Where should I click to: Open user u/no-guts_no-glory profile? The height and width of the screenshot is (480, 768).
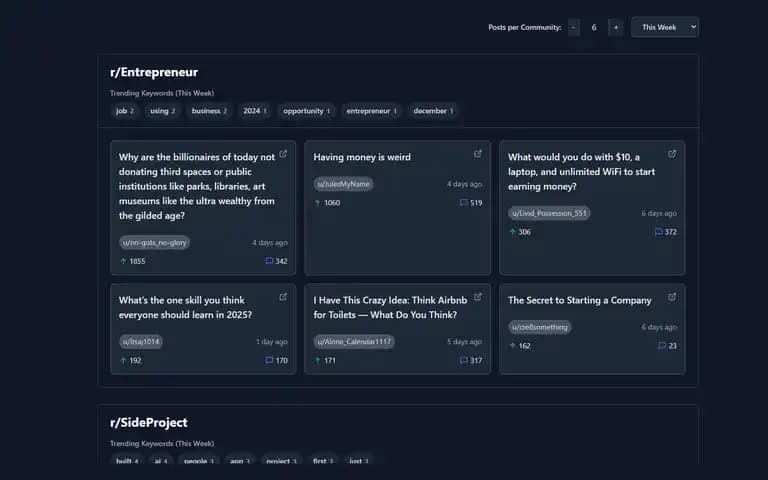(x=155, y=242)
